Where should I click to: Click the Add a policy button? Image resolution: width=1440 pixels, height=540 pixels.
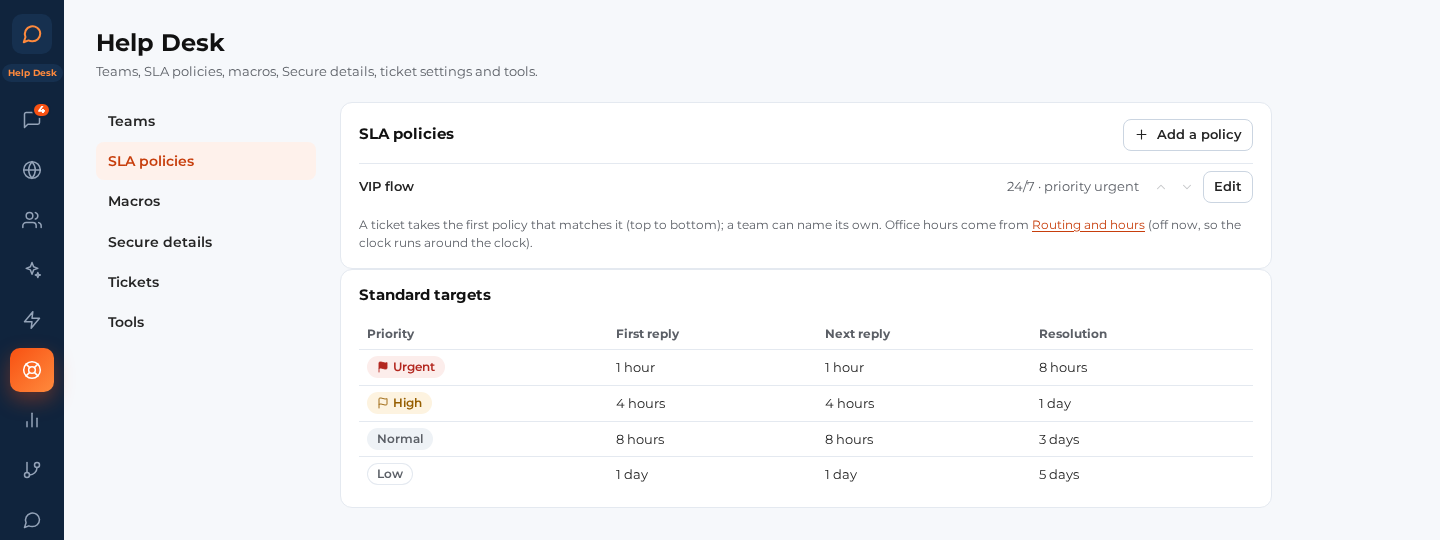coord(1188,135)
